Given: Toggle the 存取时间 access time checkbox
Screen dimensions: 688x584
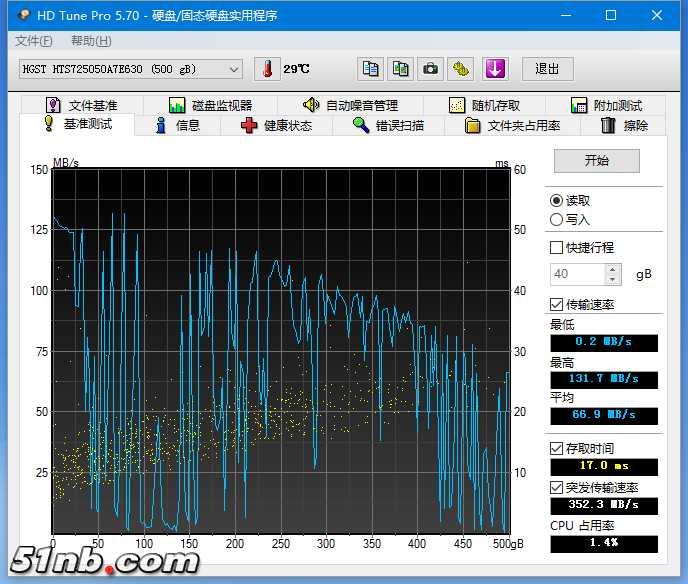Looking at the screenshot, I should pyautogui.click(x=557, y=448).
